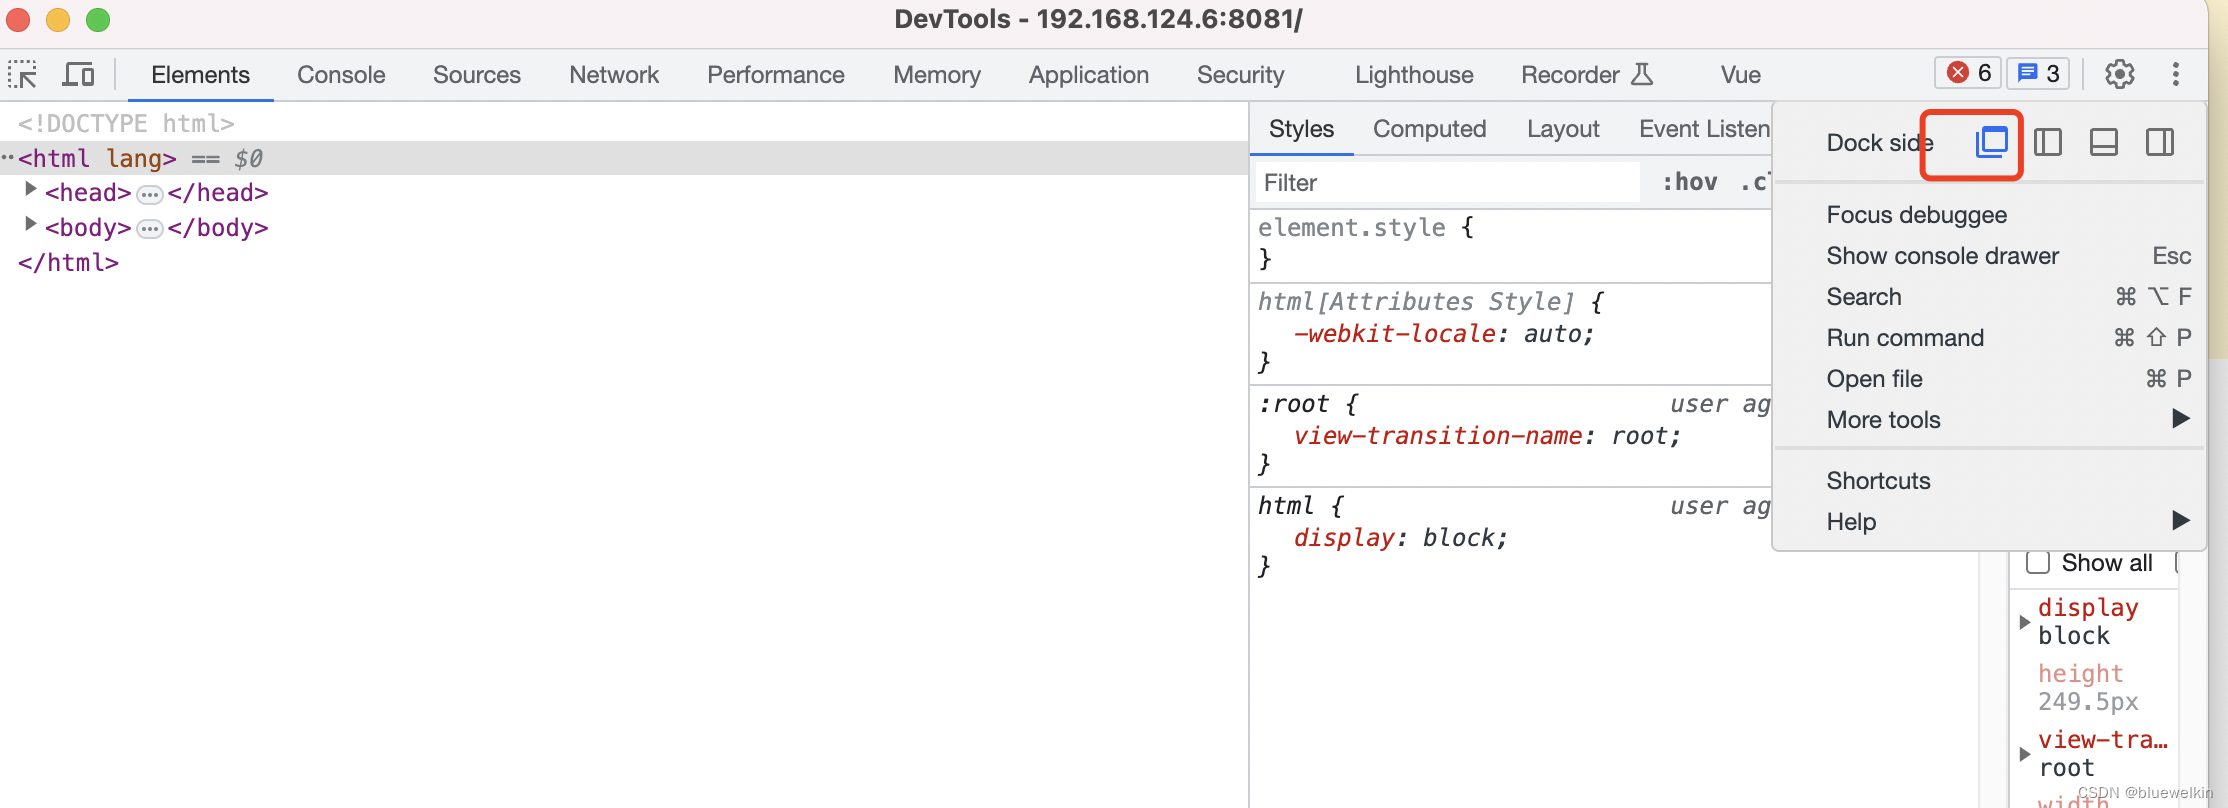The width and height of the screenshot is (2228, 808).
Task: Toggle the :hov element state button
Action: 1689,182
